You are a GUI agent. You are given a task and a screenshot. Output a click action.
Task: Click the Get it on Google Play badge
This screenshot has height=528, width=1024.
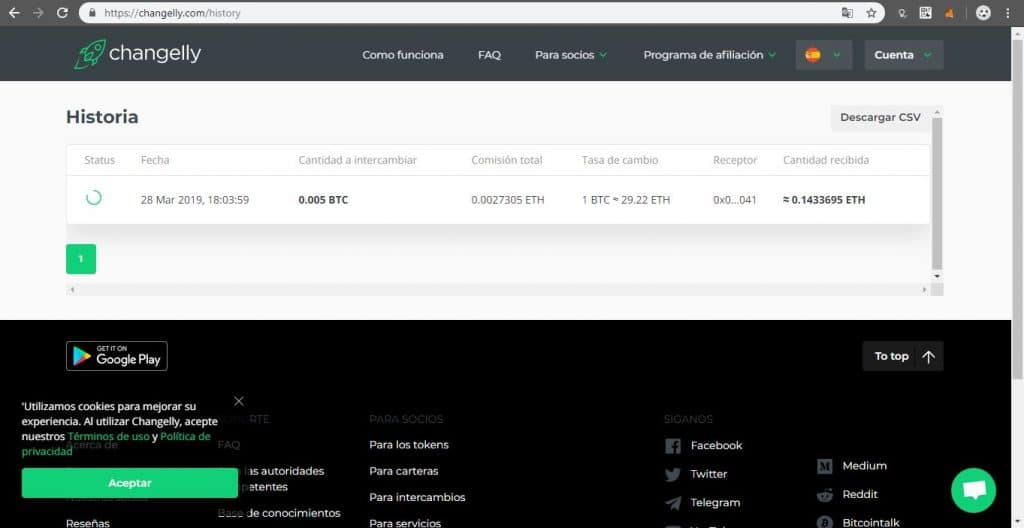coord(117,356)
